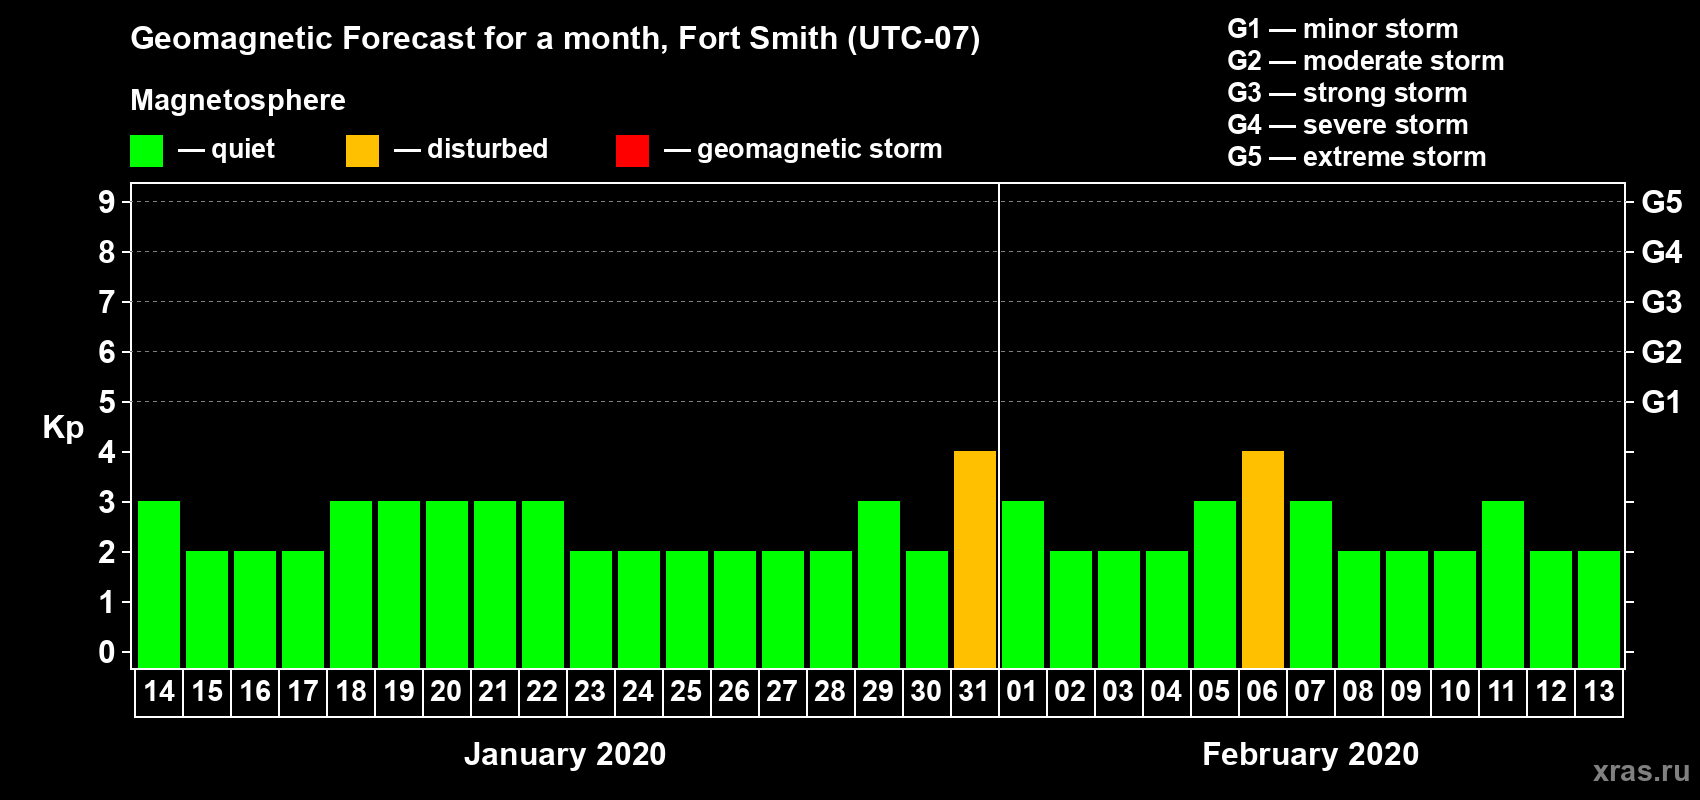The width and height of the screenshot is (1700, 800).
Task: Click the date label 13
Action: (x=1599, y=692)
